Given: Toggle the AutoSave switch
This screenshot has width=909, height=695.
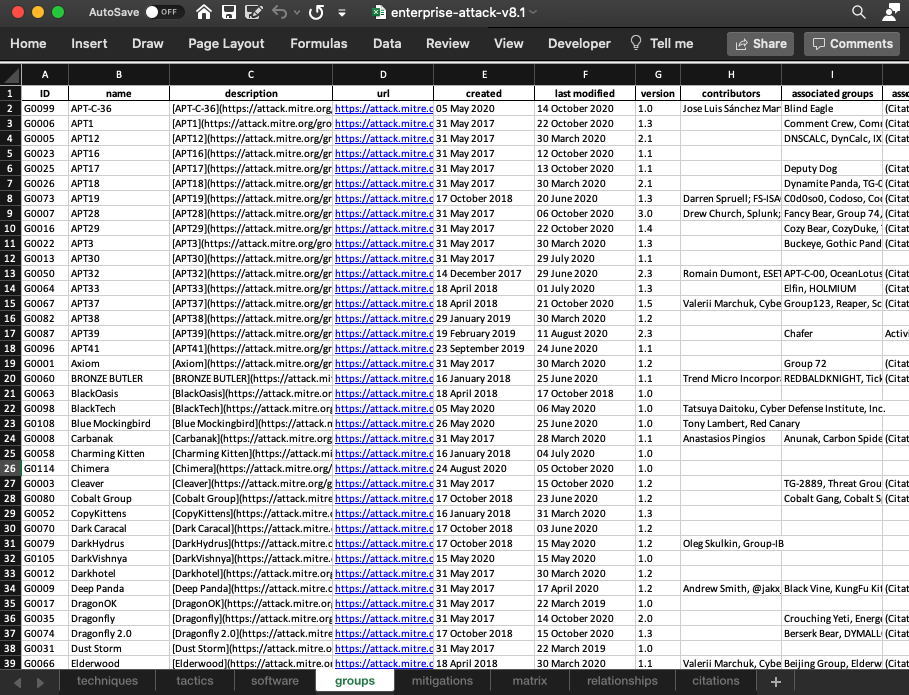Looking at the screenshot, I should coord(165,13).
